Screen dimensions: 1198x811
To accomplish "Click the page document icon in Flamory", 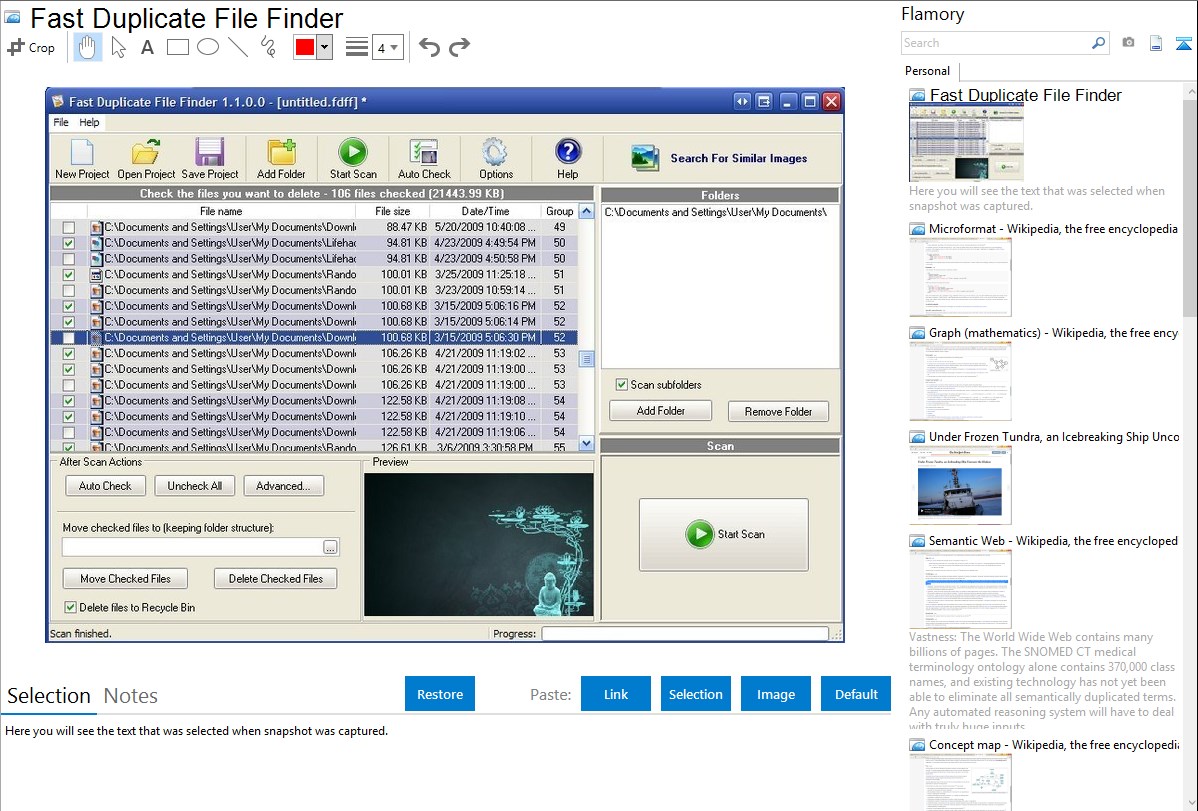I will pyautogui.click(x=1156, y=43).
